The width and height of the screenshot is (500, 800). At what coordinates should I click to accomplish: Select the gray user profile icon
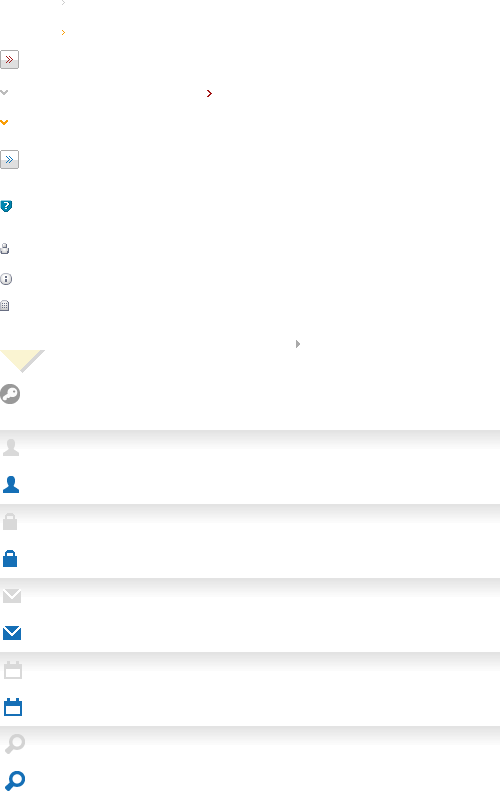11,447
